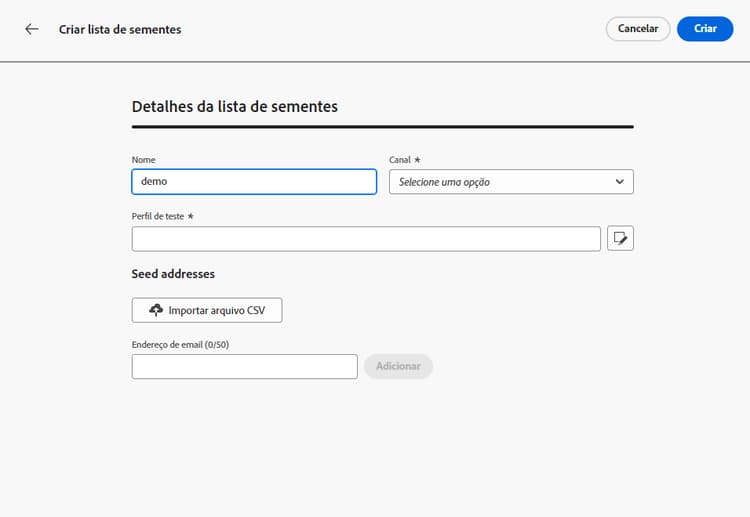Click the 'Canal' field label
Image resolution: width=750 pixels, height=517 pixels.
(400, 160)
